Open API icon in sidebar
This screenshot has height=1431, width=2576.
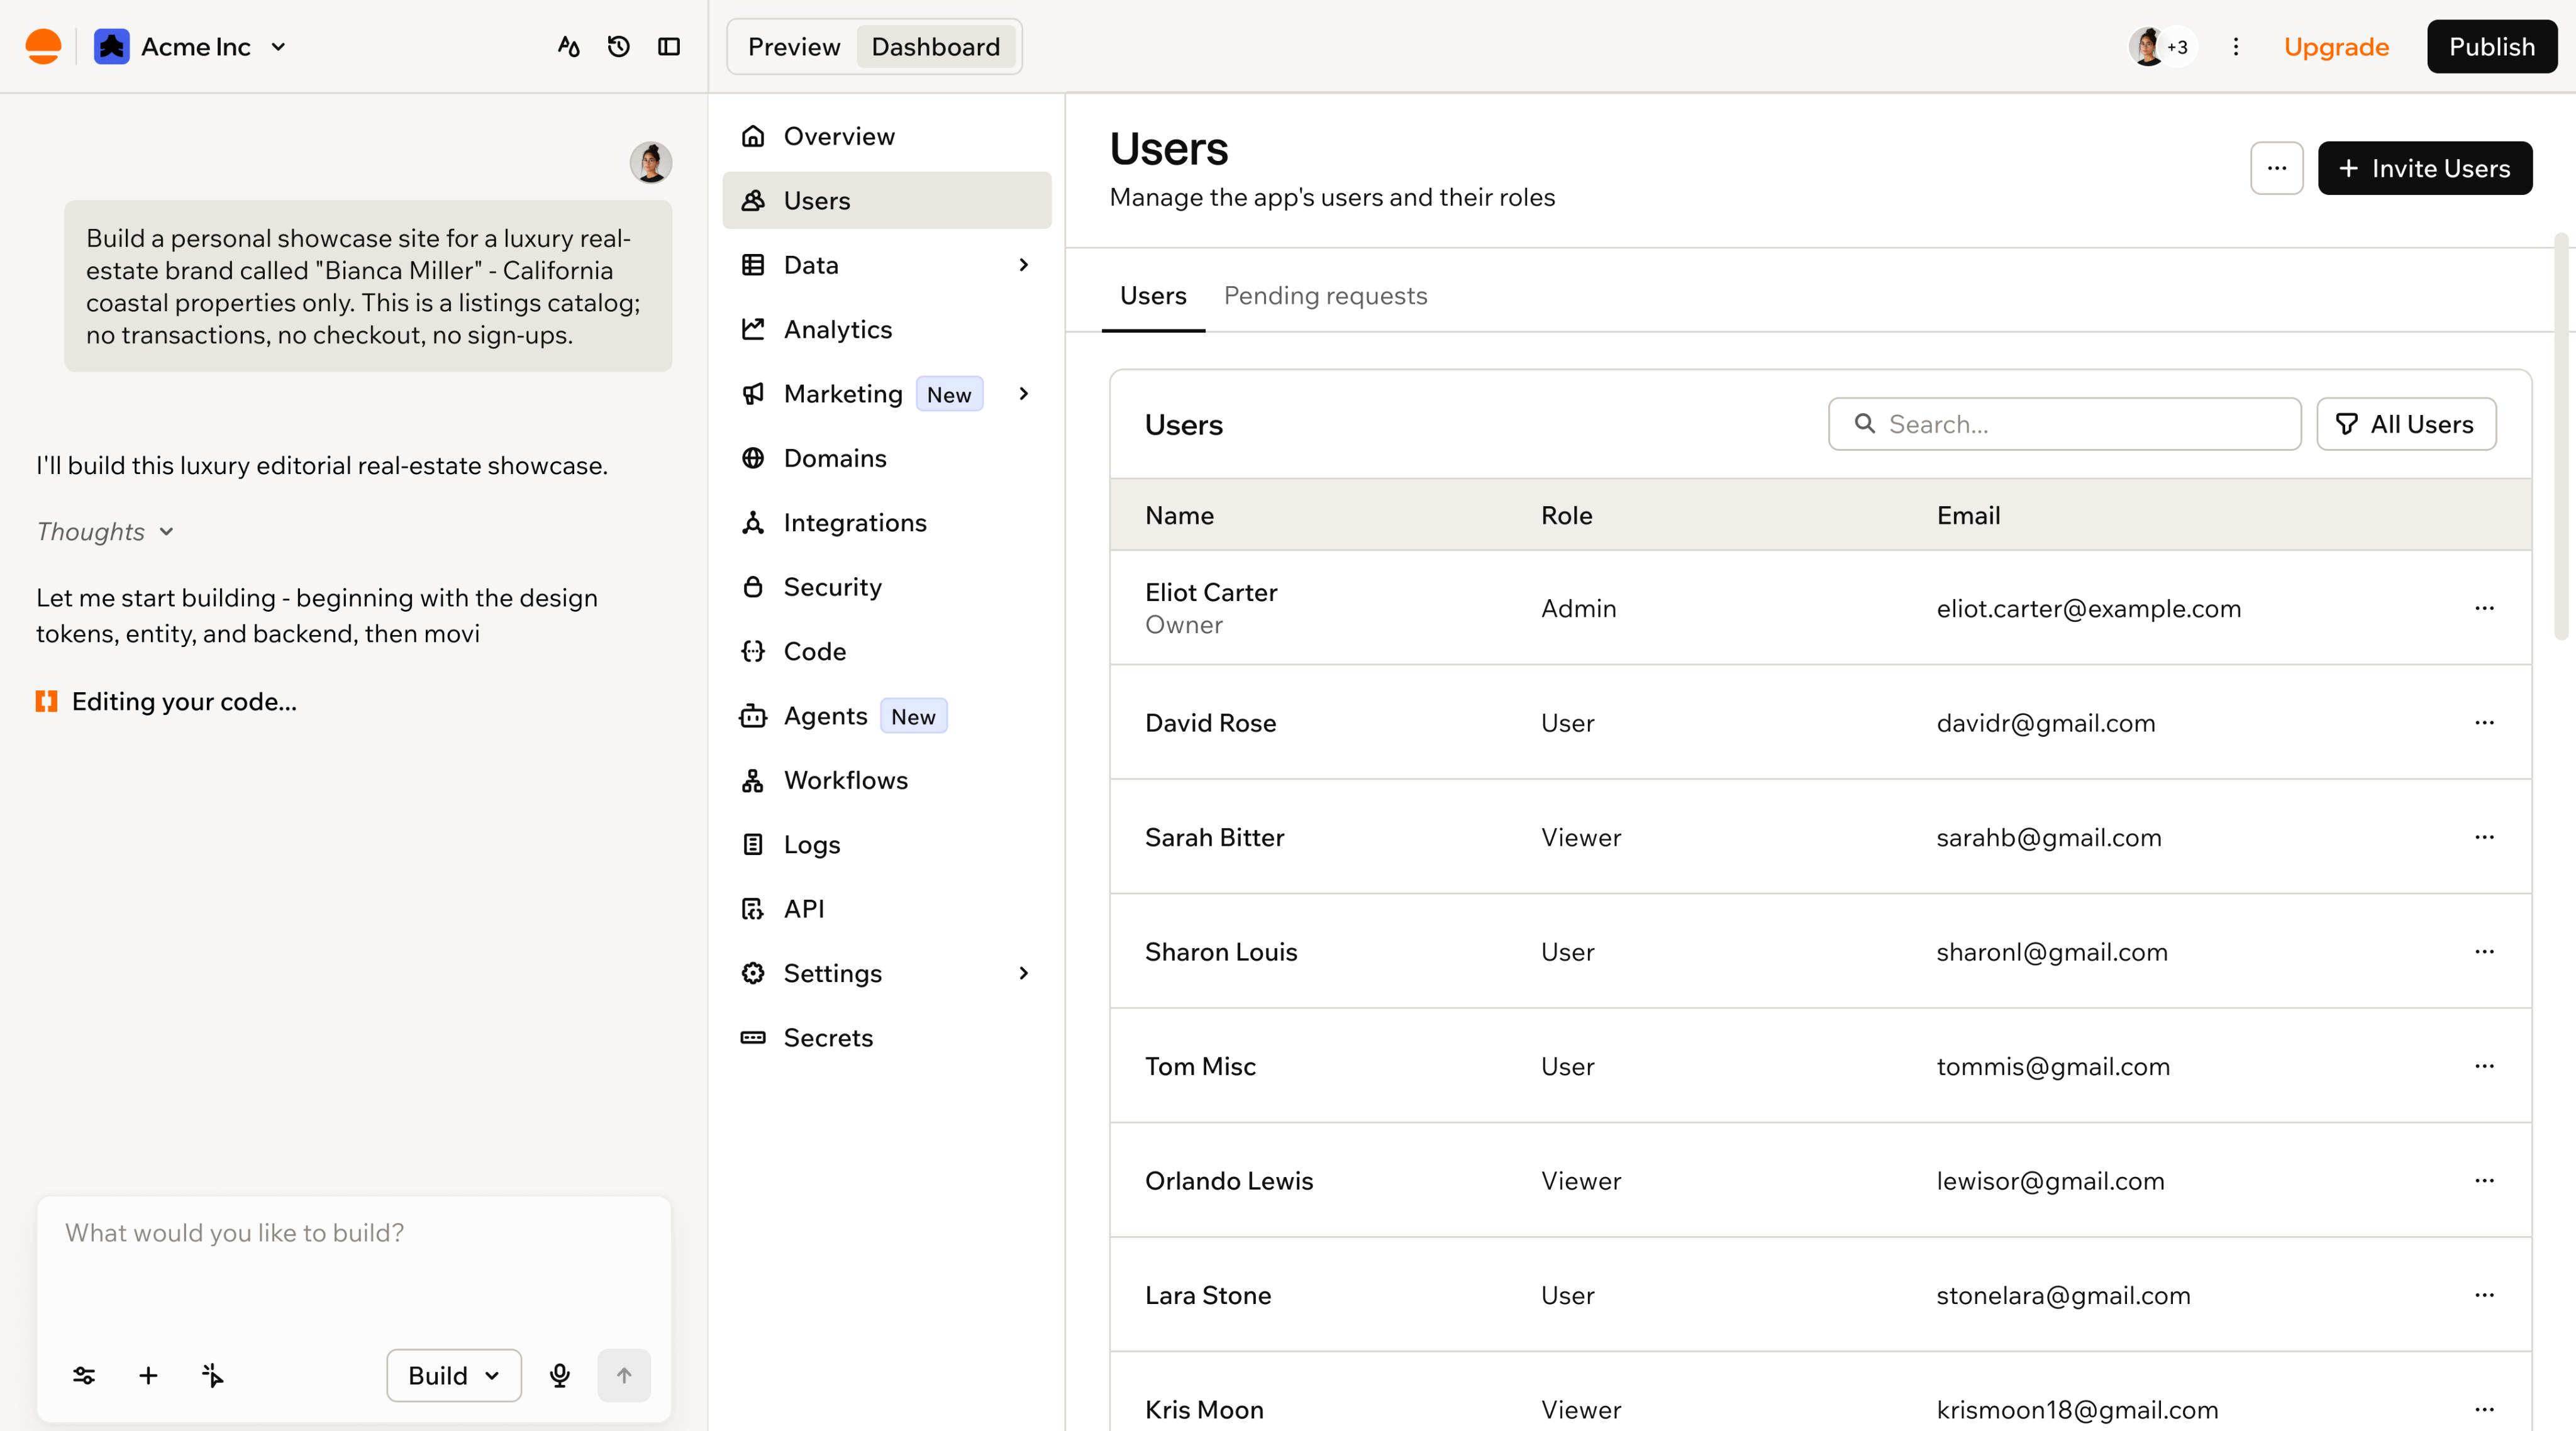tap(753, 909)
